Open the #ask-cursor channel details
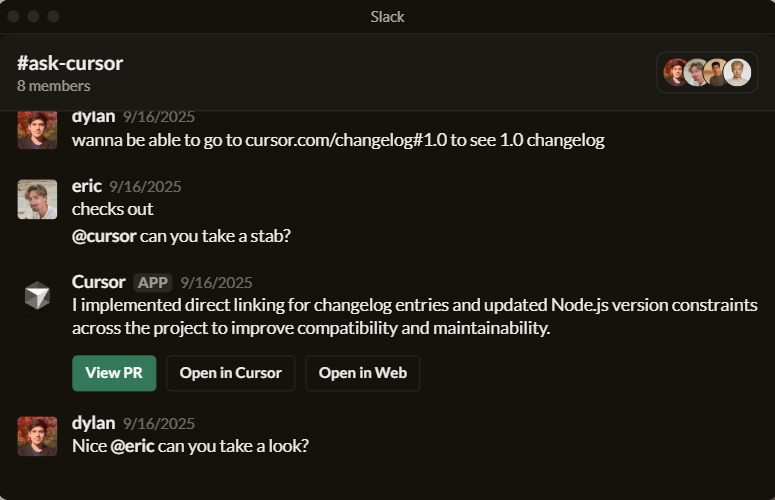Image resolution: width=775 pixels, height=500 pixels. click(x=70, y=63)
